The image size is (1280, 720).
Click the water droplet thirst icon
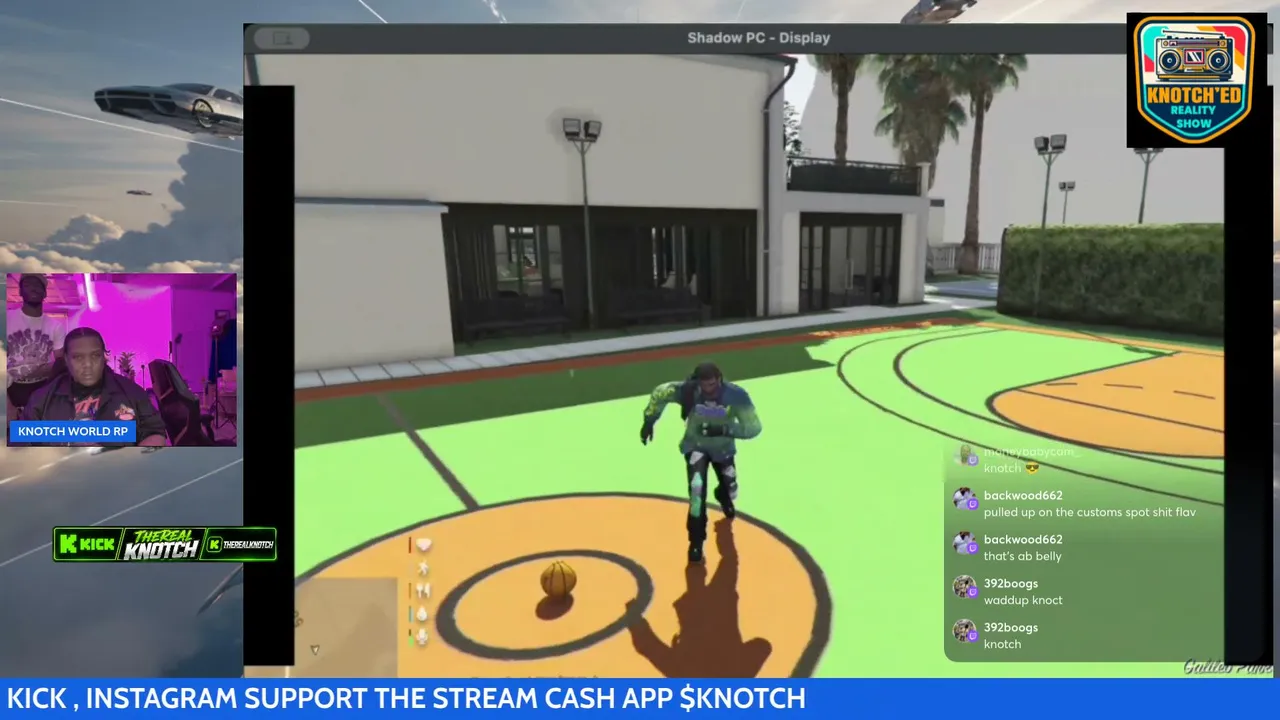[422, 614]
